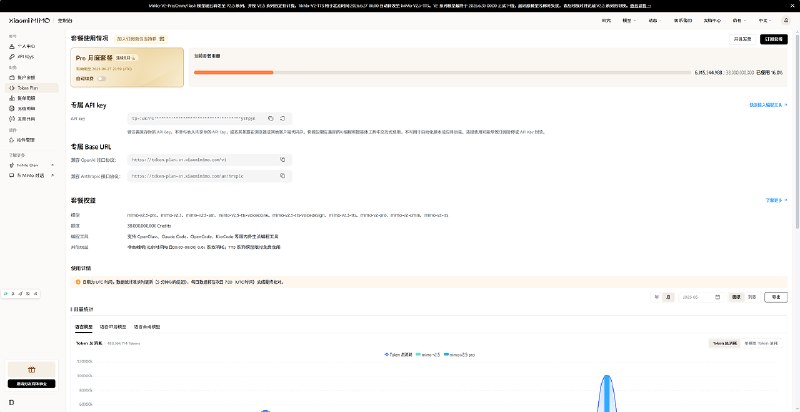The height and width of the screenshot is (412, 800).
Task: Open the third top navigation dropdown
Action: pyautogui.click(x=655, y=20)
